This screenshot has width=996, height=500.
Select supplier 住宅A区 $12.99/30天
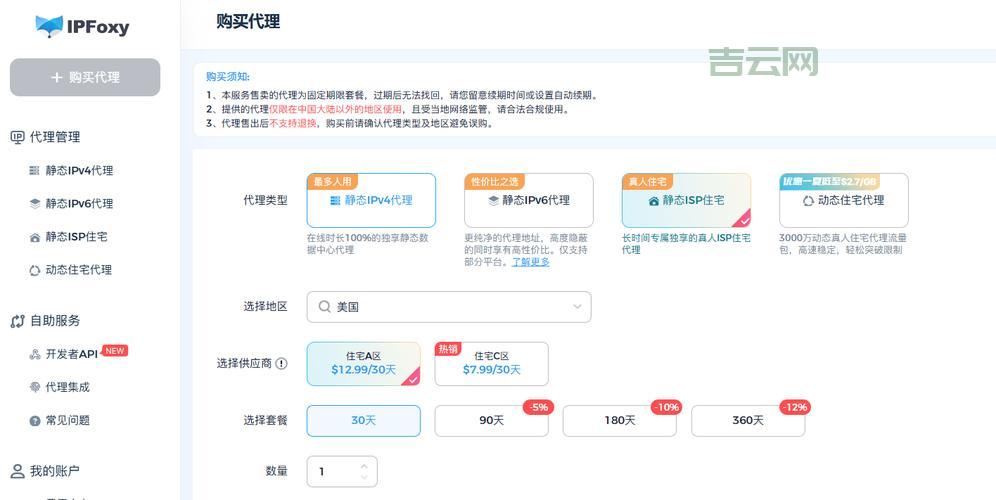(x=363, y=364)
